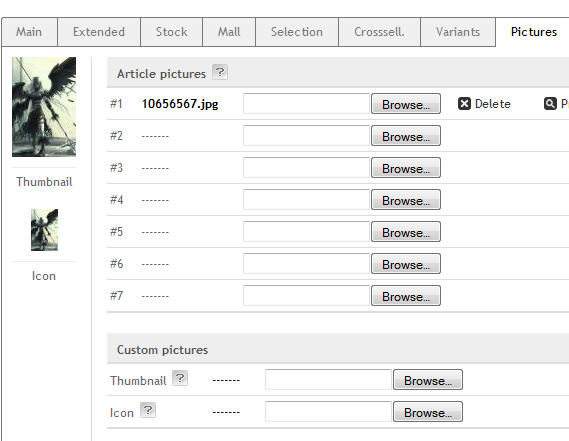Click the magnifier preview icon for picture #1
Image resolution: width=569 pixels, height=441 pixels.
click(550, 103)
